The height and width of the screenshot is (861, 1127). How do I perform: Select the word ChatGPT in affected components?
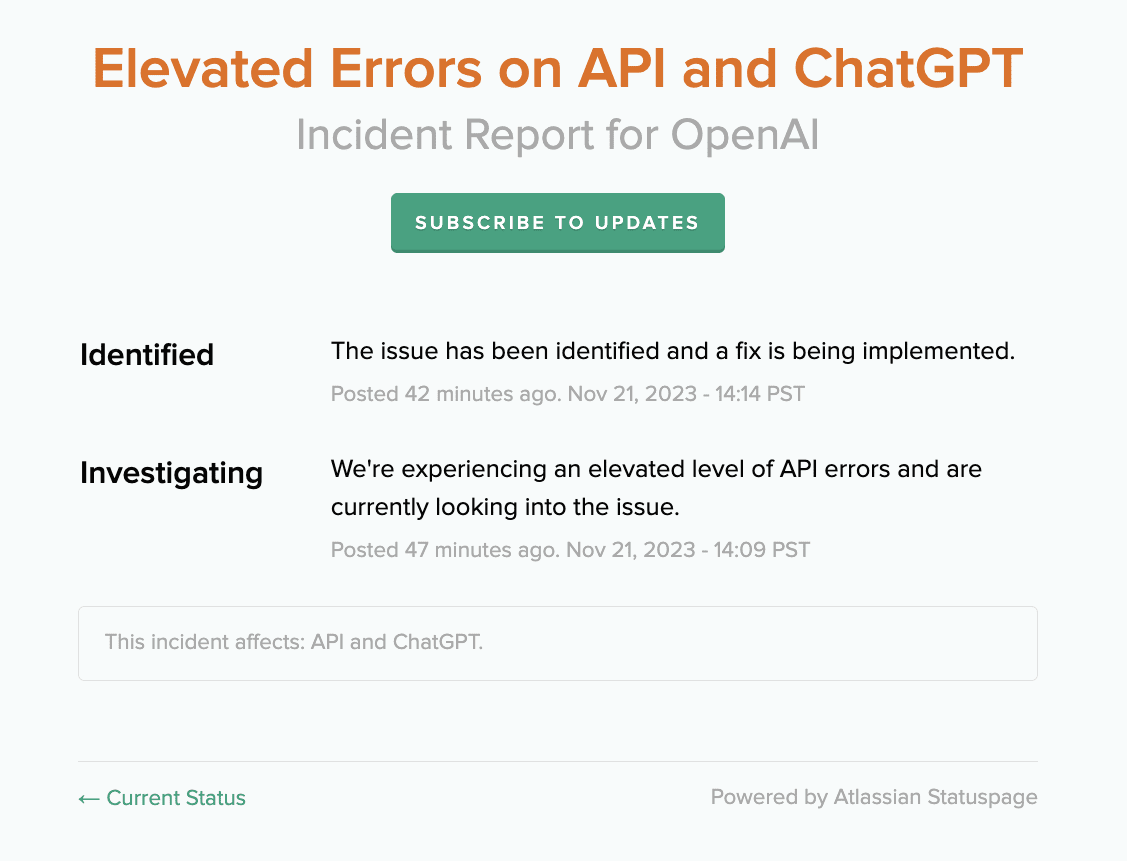pos(438,643)
